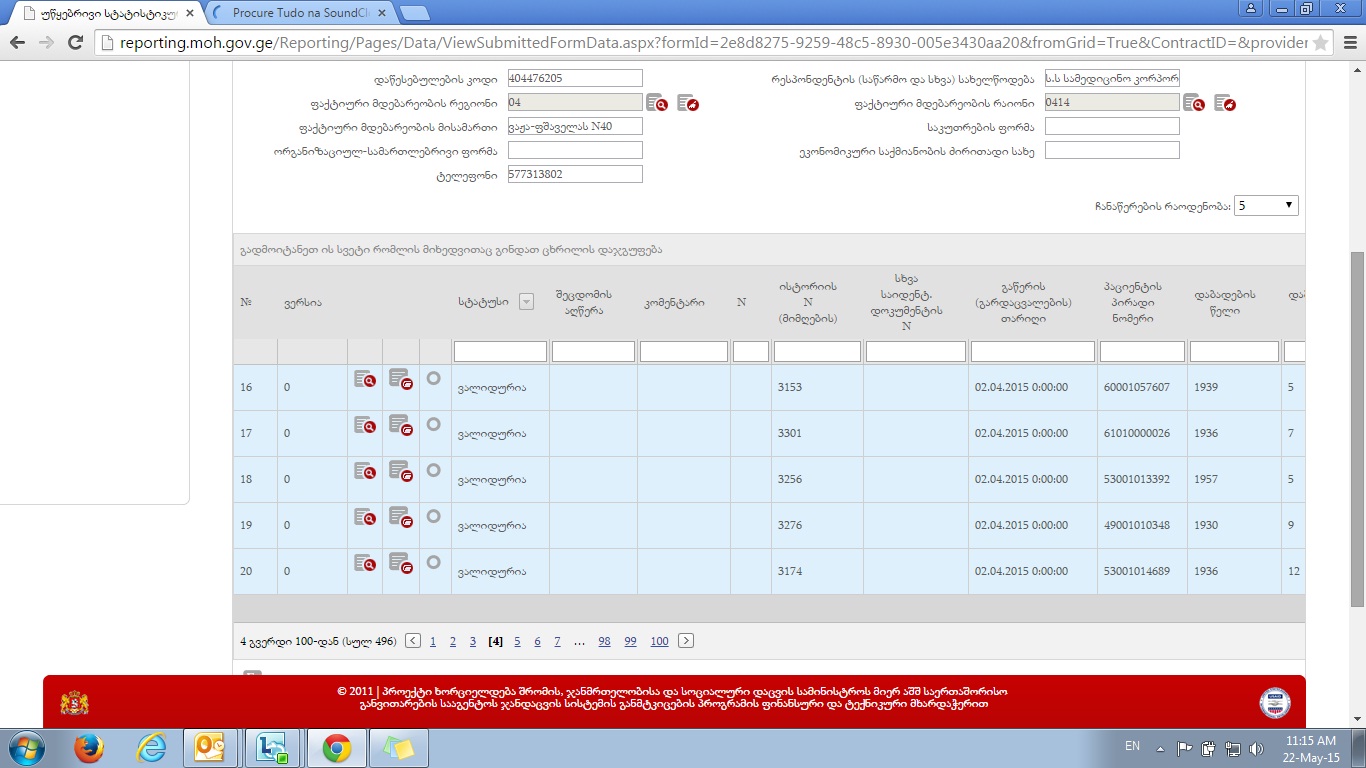Click the clear icon beside district code 0414
Screen dimensions: 1366x768
point(1225,102)
